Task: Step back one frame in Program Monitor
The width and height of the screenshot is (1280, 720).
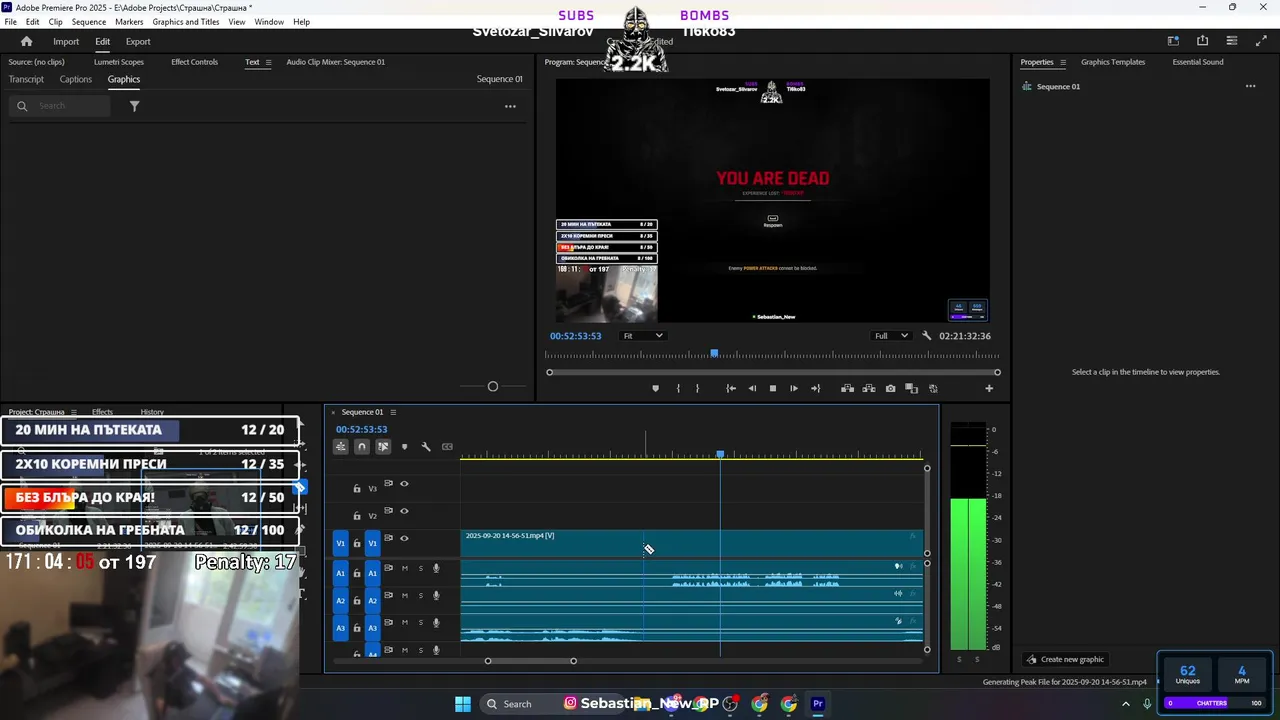Action: point(752,388)
